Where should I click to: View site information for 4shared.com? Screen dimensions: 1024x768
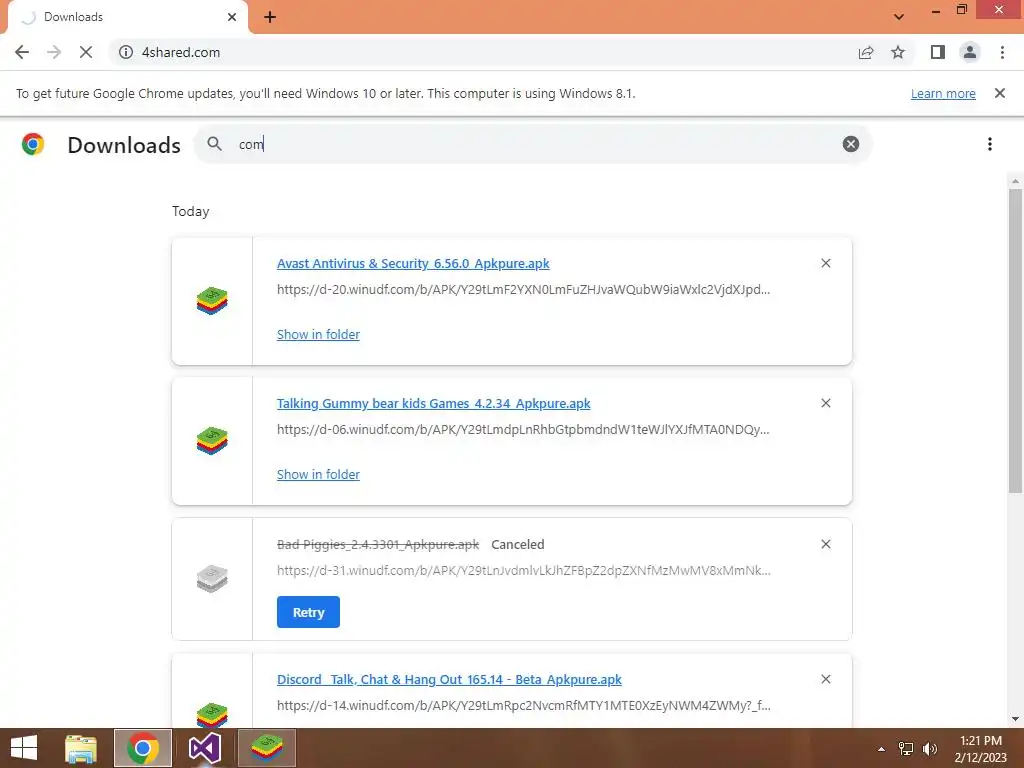126,52
